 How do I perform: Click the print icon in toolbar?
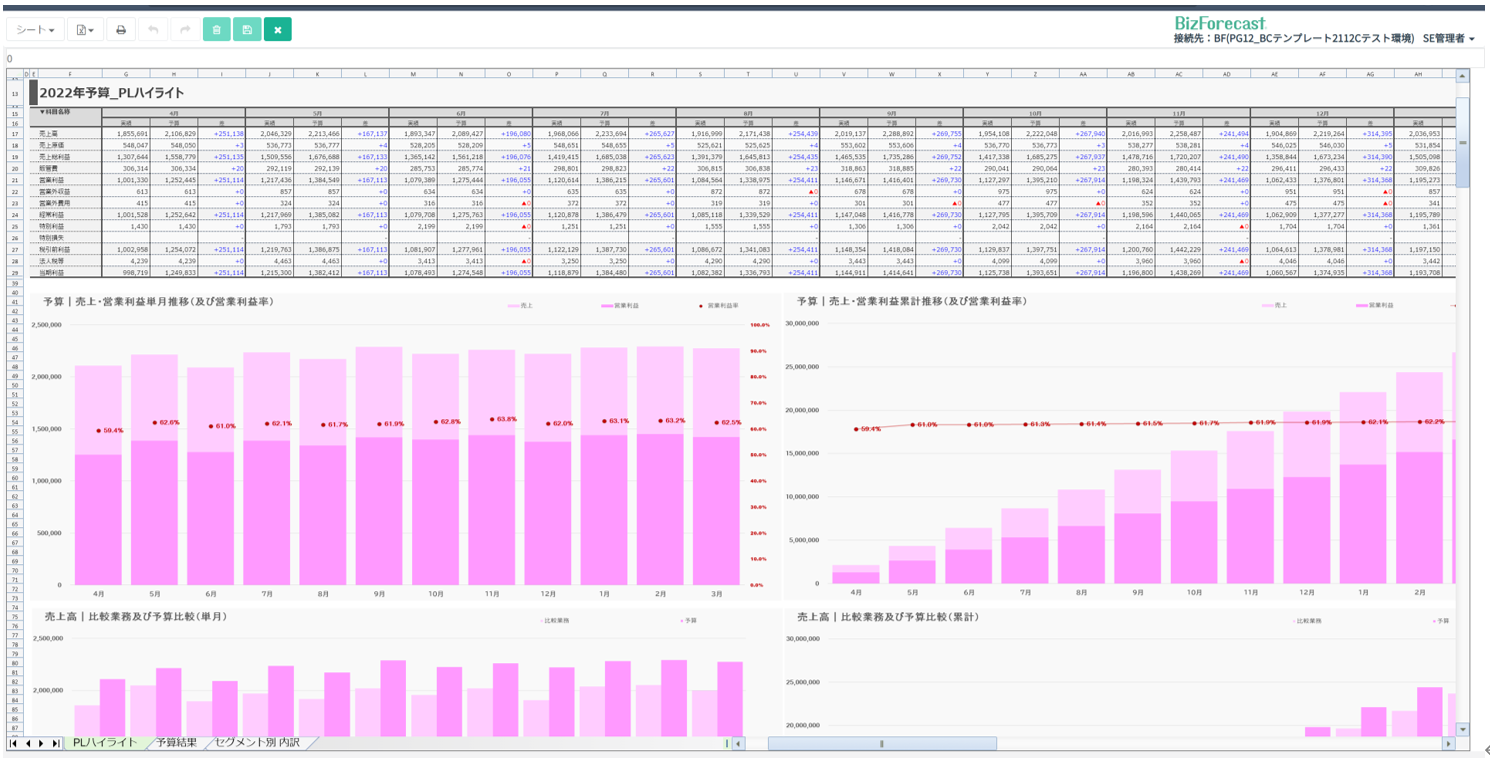(121, 30)
